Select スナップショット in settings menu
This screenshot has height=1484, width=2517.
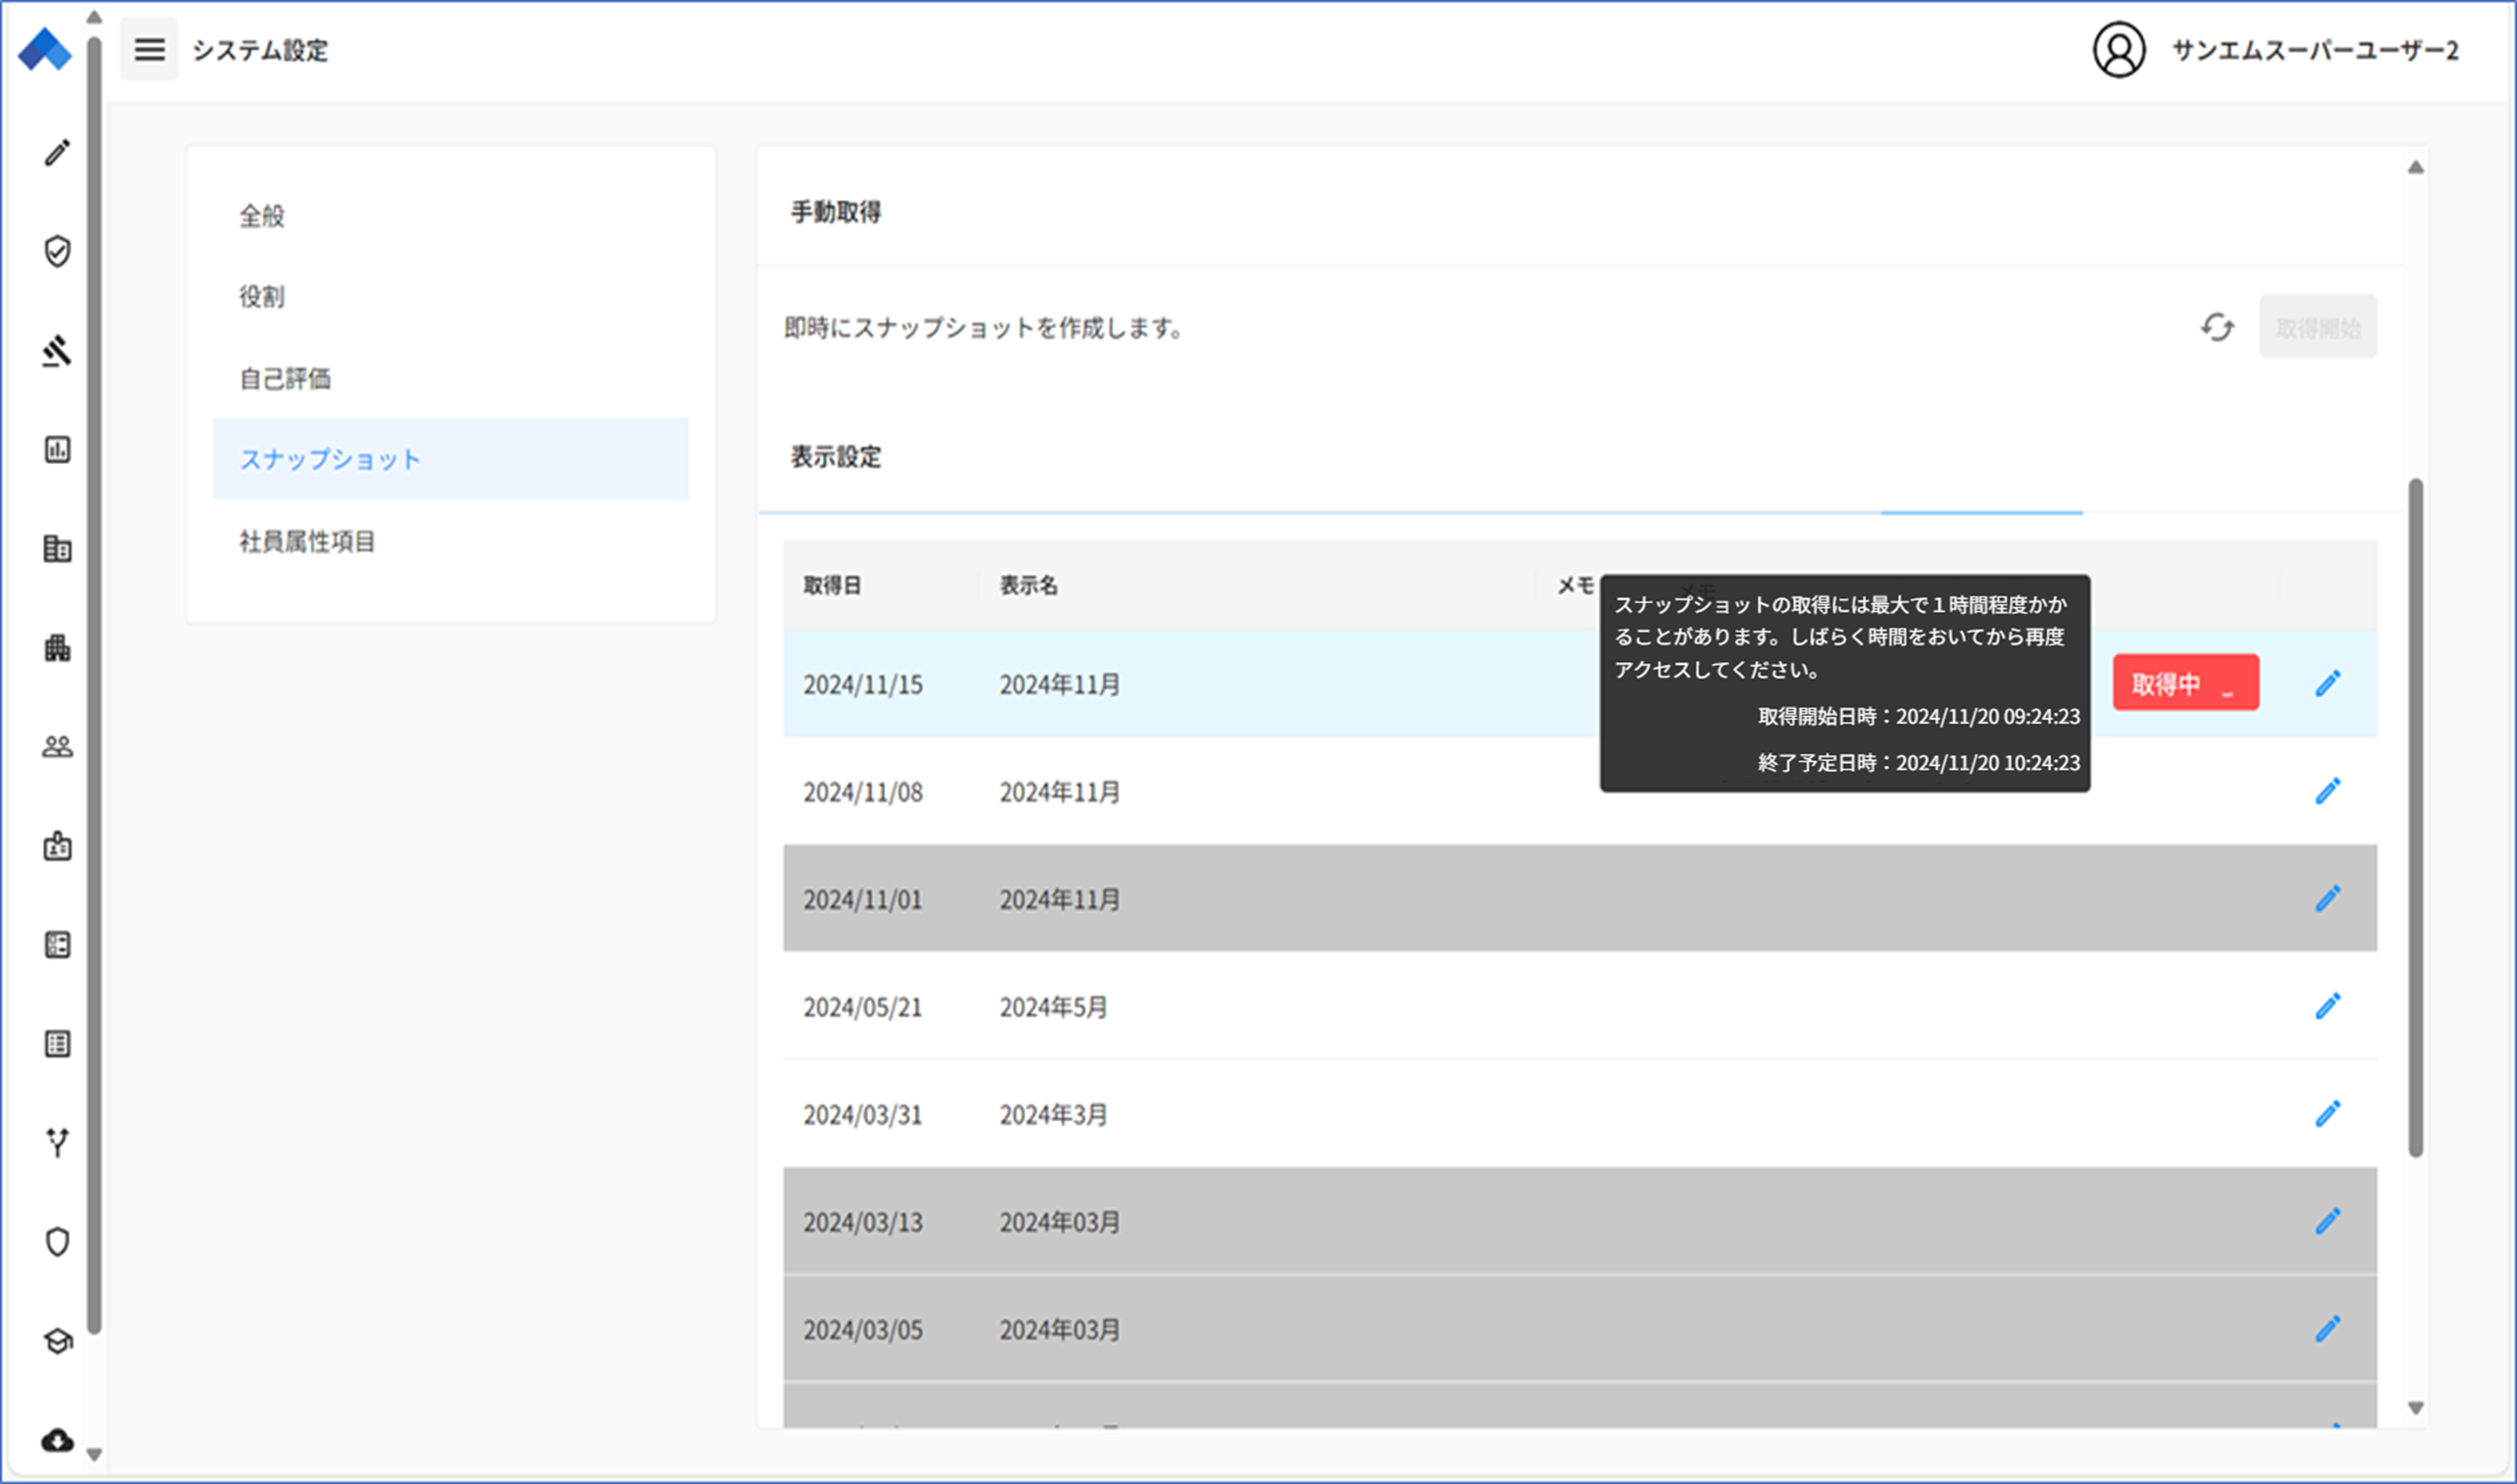450,459
